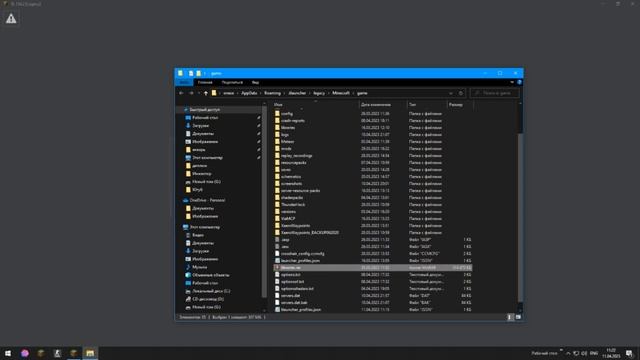Jump to legacy in the address path

point(319,93)
